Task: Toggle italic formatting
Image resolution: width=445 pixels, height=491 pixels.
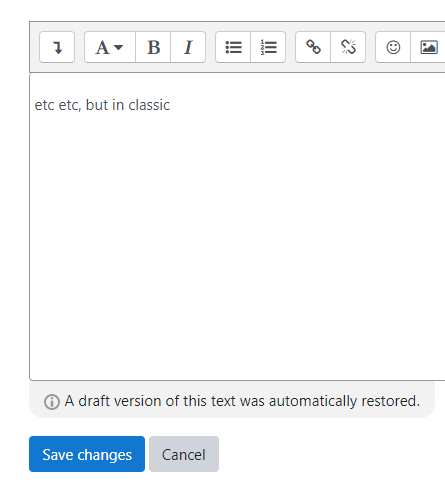Action: pyautogui.click(x=188, y=47)
